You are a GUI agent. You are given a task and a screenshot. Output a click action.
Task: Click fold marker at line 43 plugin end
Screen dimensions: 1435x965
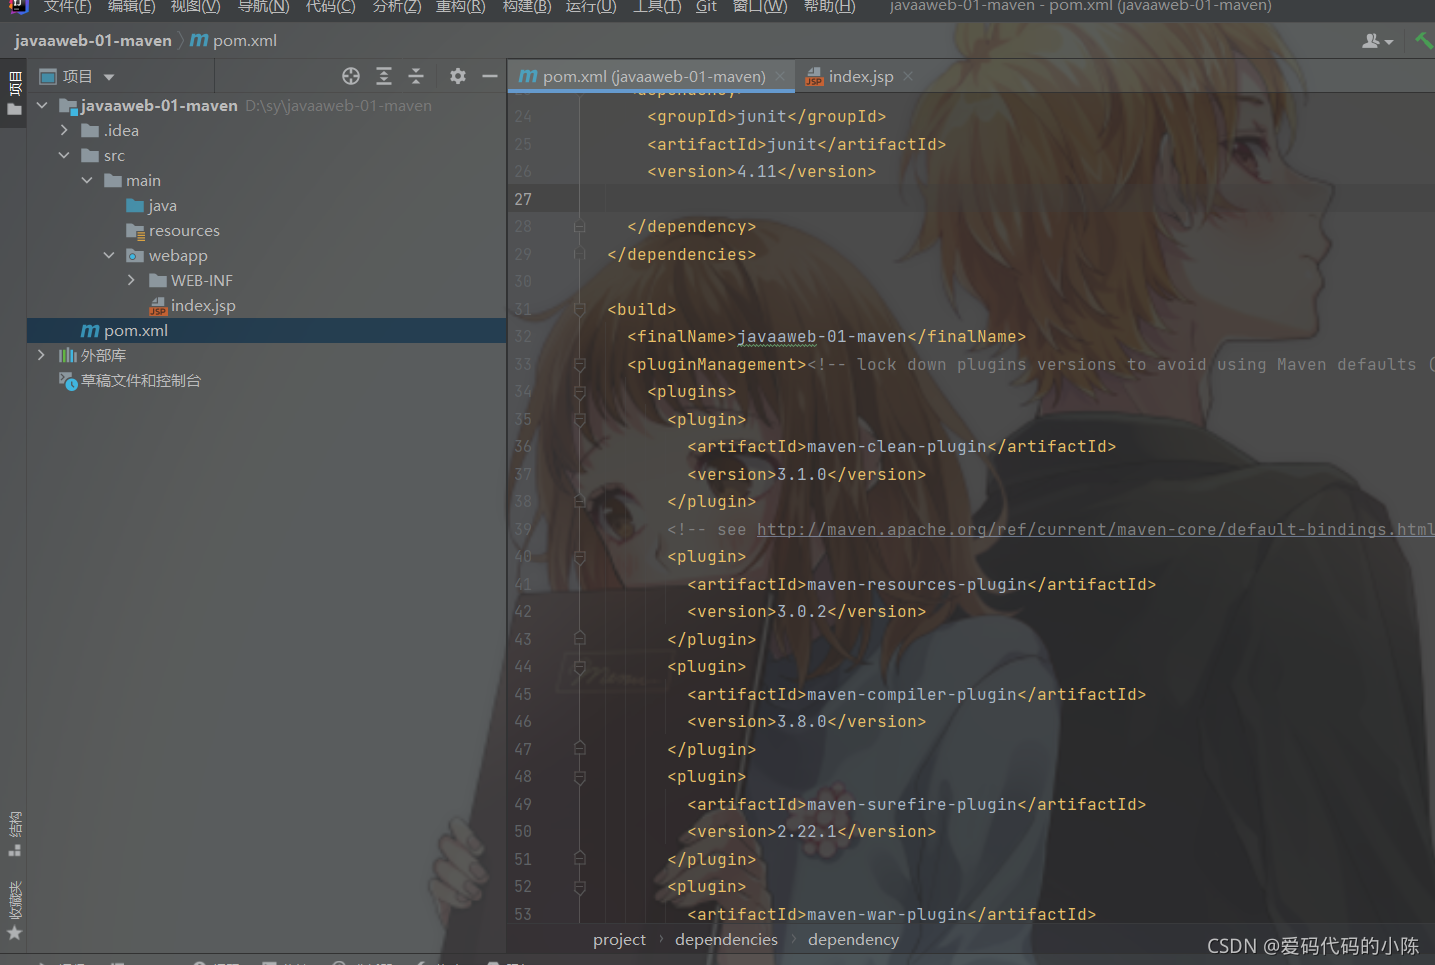point(579,639)
